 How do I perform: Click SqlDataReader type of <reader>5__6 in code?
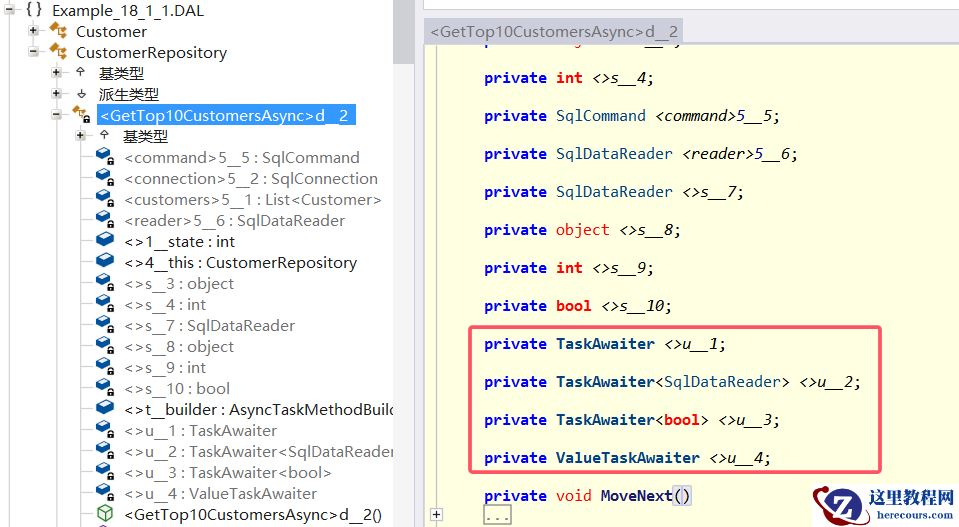coord(614,153)
